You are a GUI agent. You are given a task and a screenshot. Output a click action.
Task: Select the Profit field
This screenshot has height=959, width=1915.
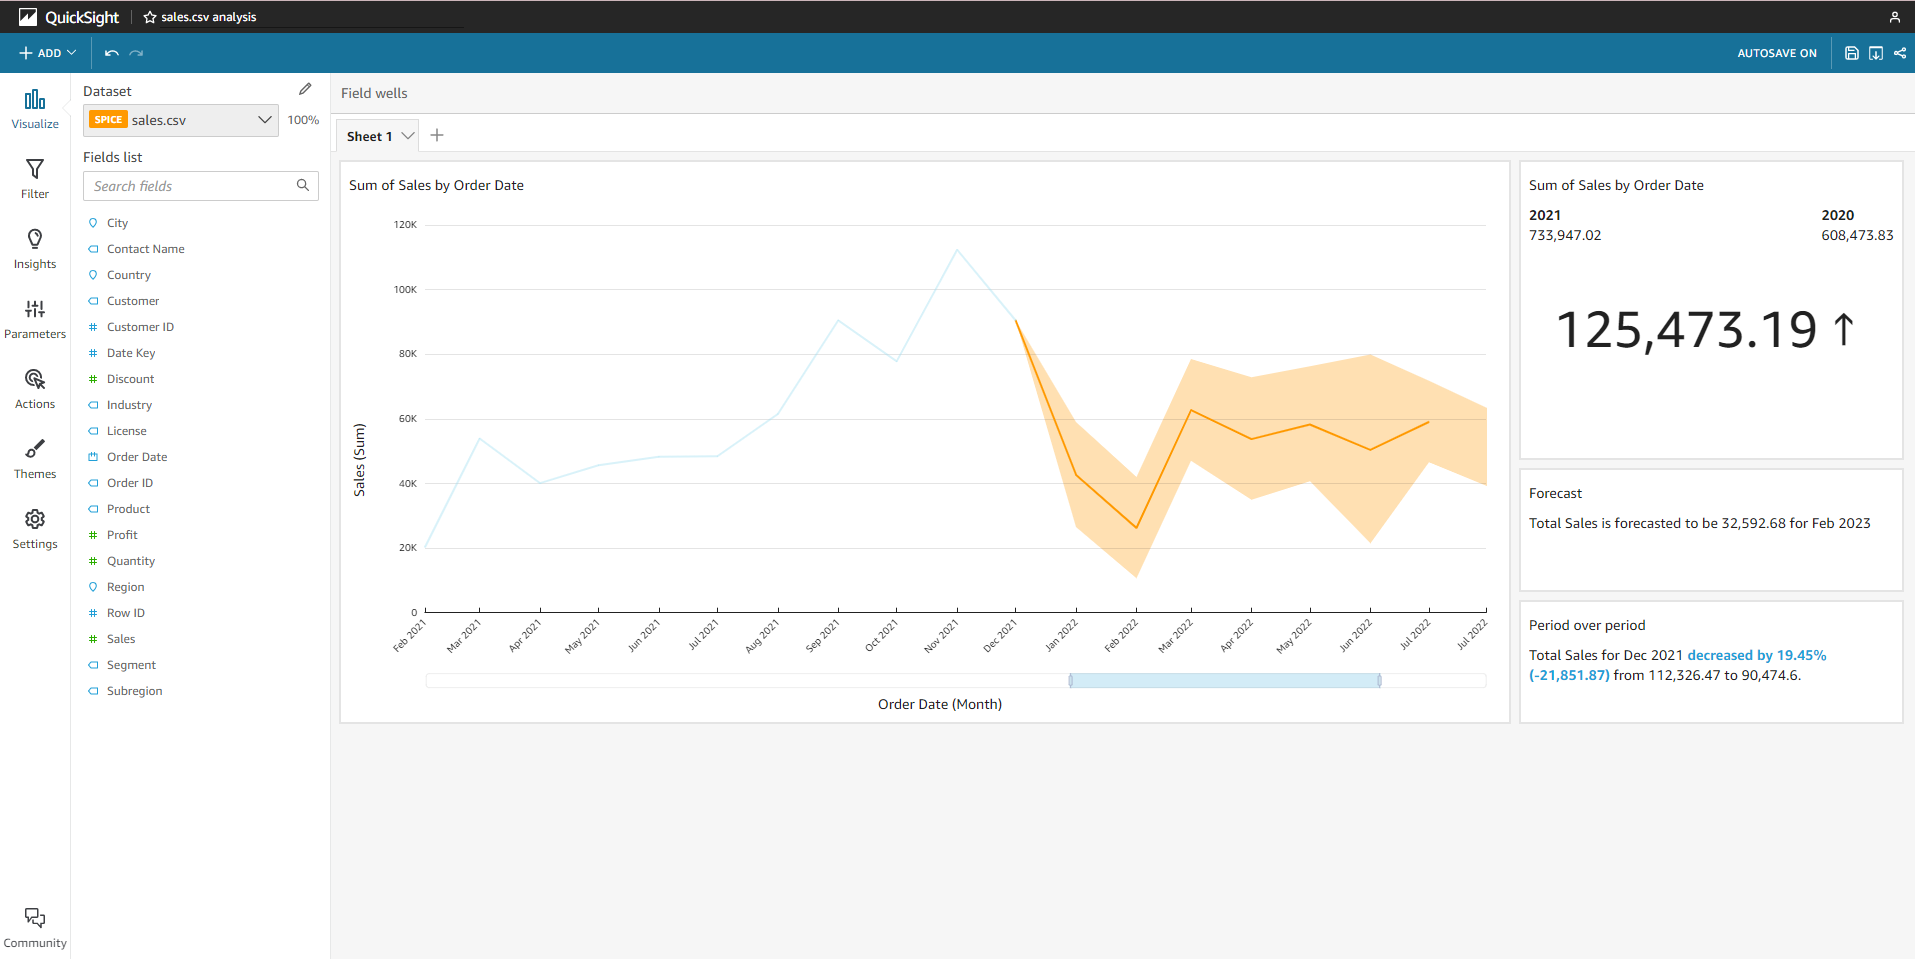[122, 535]
